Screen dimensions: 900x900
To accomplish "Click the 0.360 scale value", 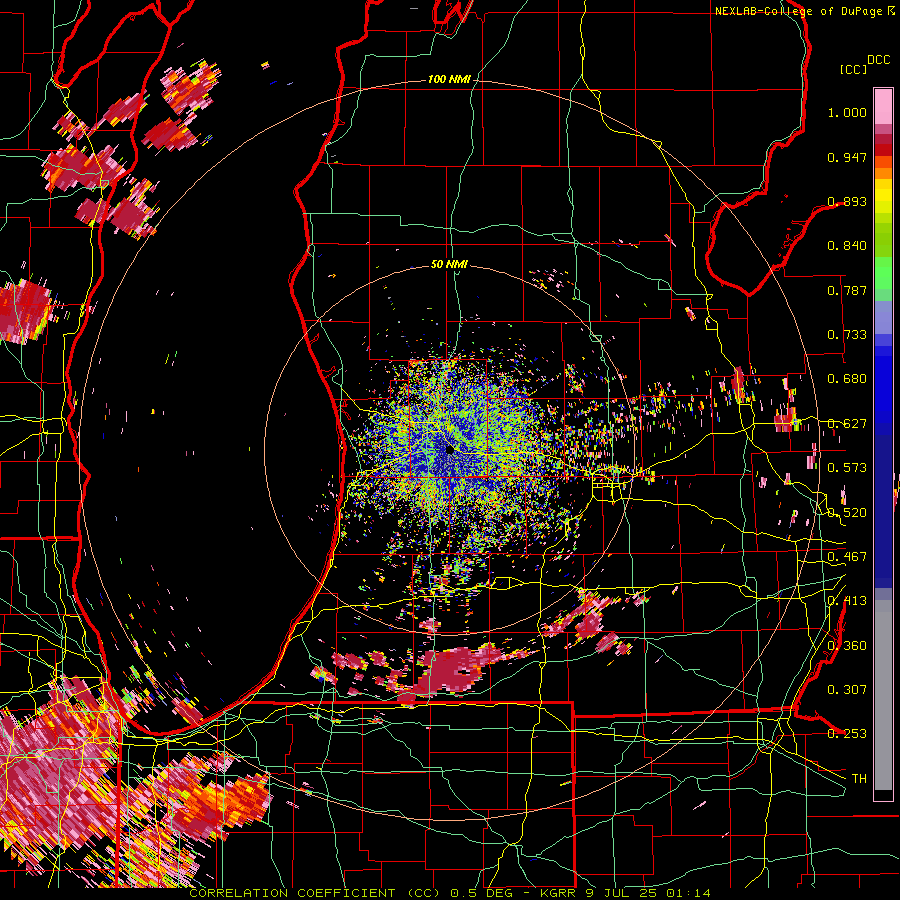I will pyautogui.click(x=847, y=646).
